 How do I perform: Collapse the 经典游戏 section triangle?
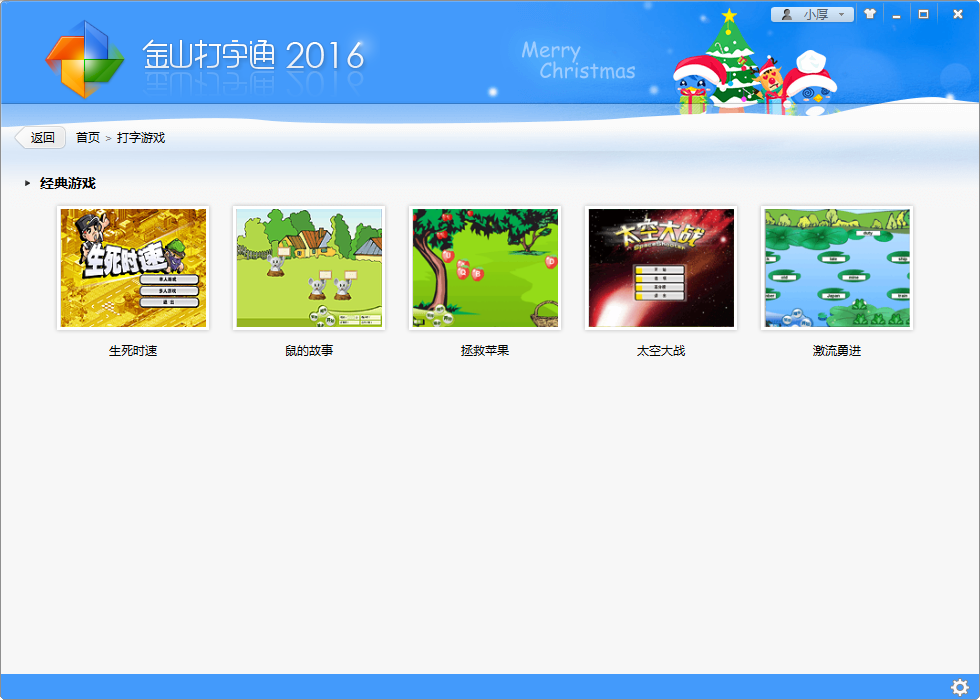point(28,183)
